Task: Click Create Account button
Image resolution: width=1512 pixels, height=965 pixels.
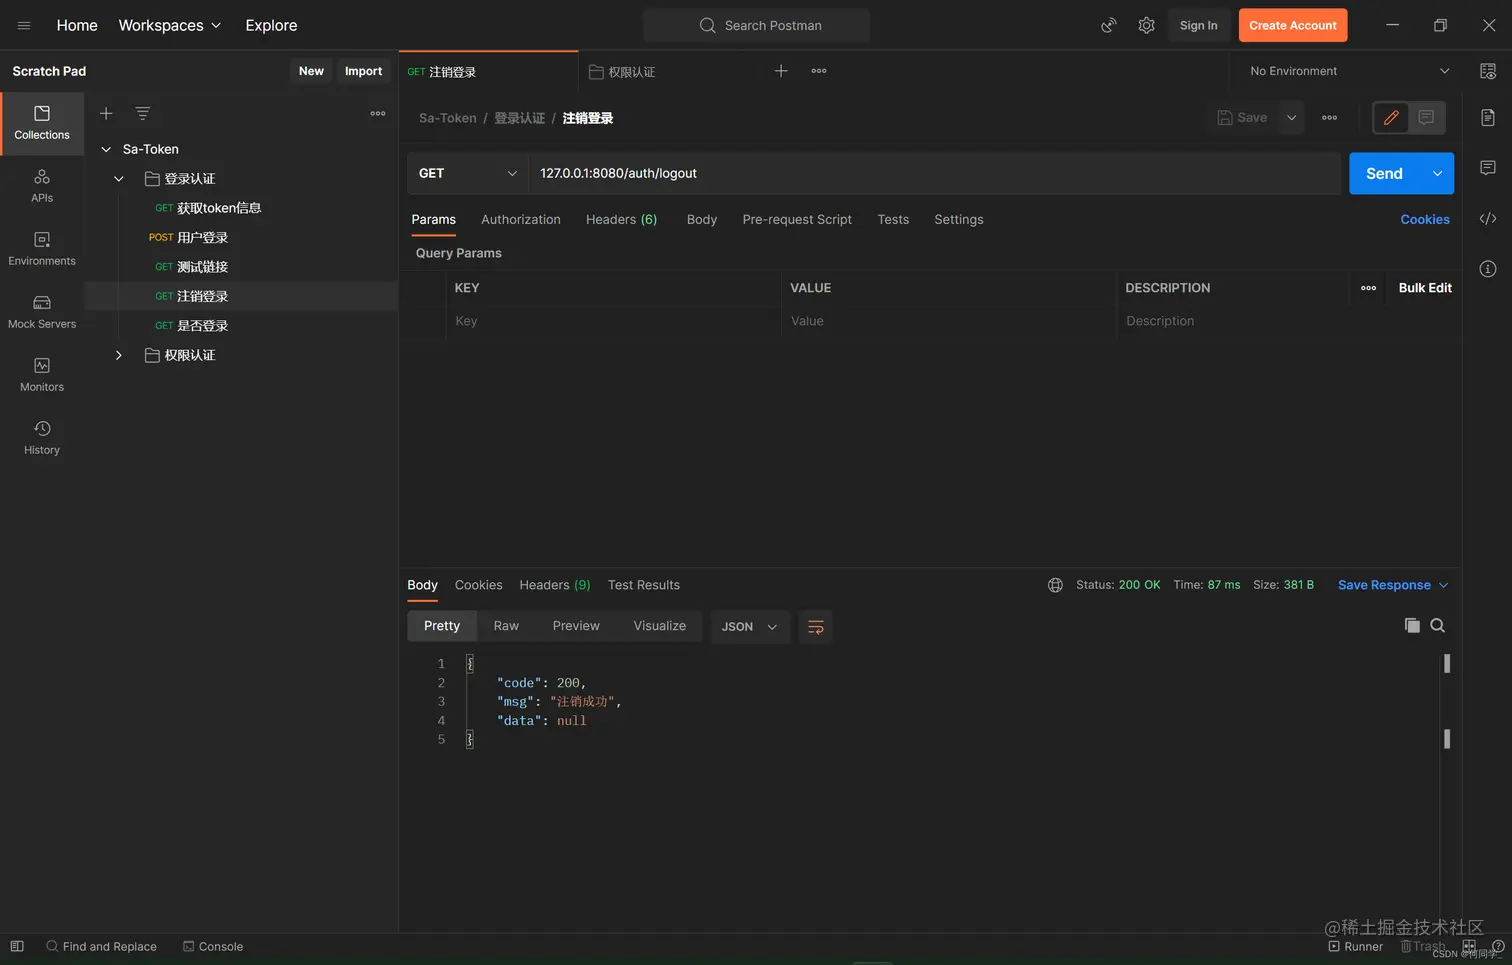Action: pos(1293,26)
